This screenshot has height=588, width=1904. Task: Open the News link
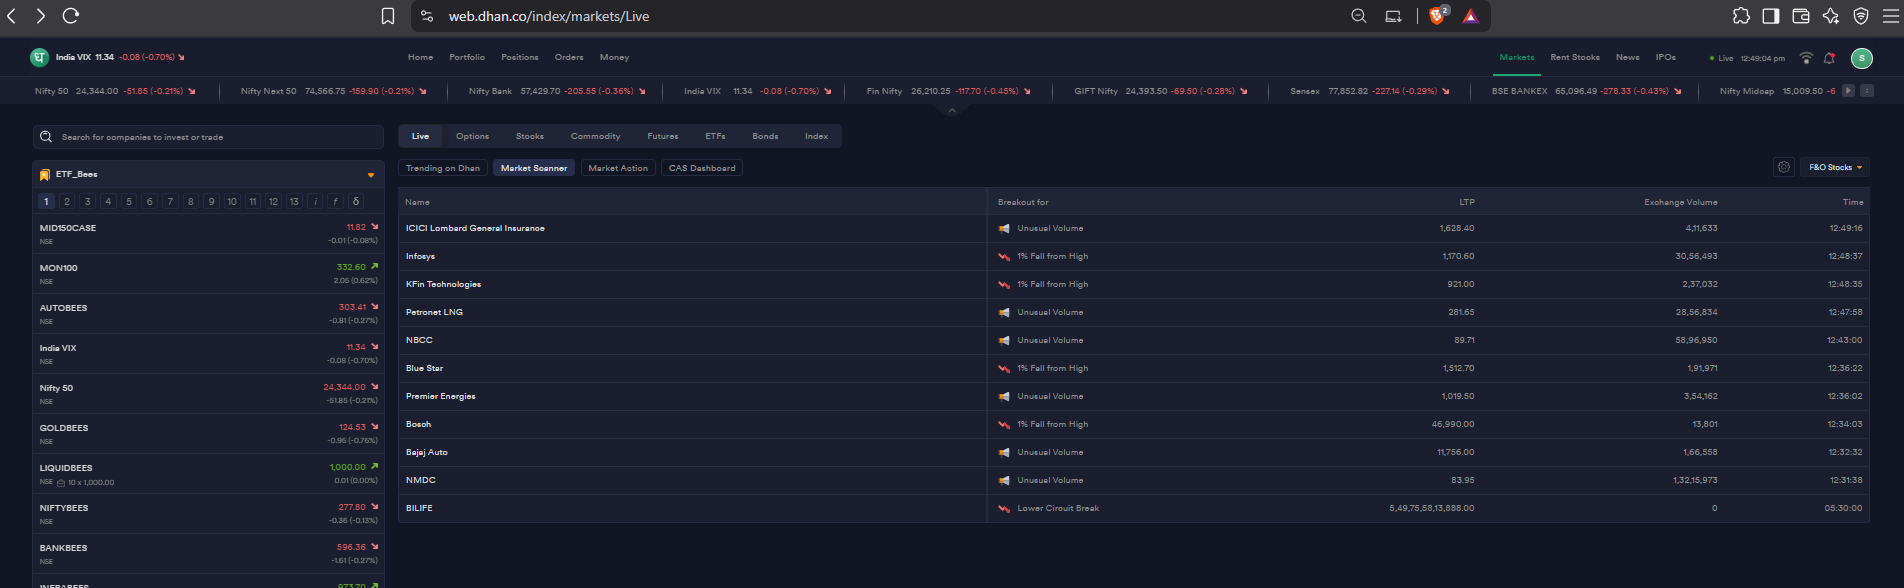click(1628, 58)
